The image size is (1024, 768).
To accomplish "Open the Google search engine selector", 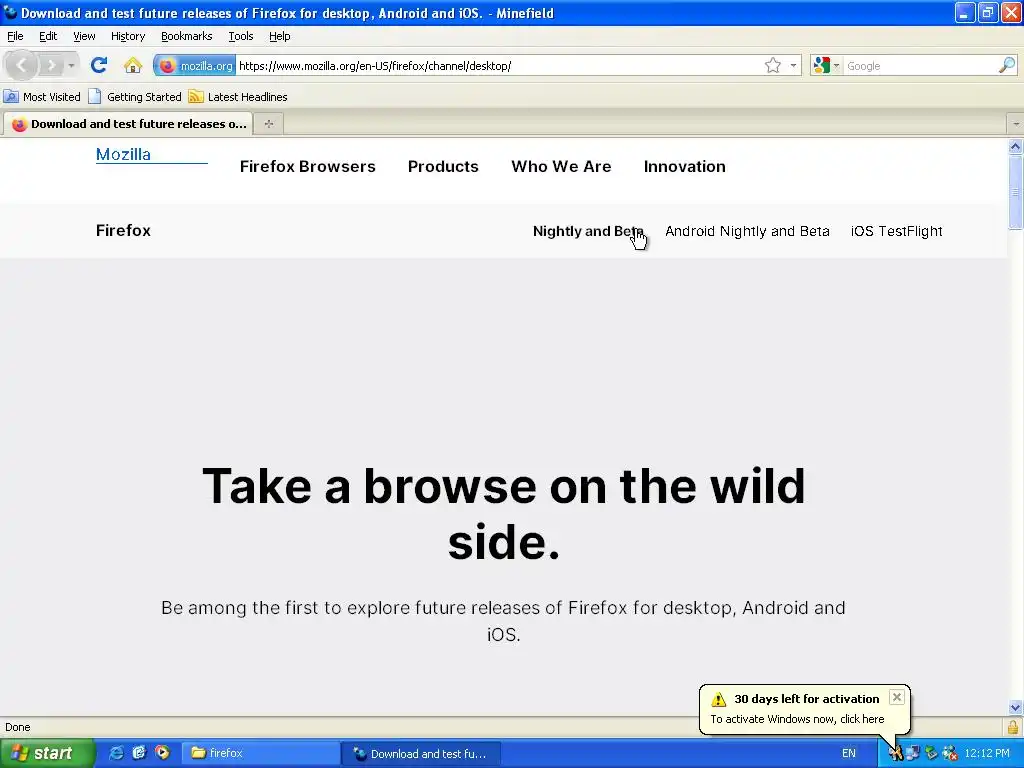I will (826, 65).
